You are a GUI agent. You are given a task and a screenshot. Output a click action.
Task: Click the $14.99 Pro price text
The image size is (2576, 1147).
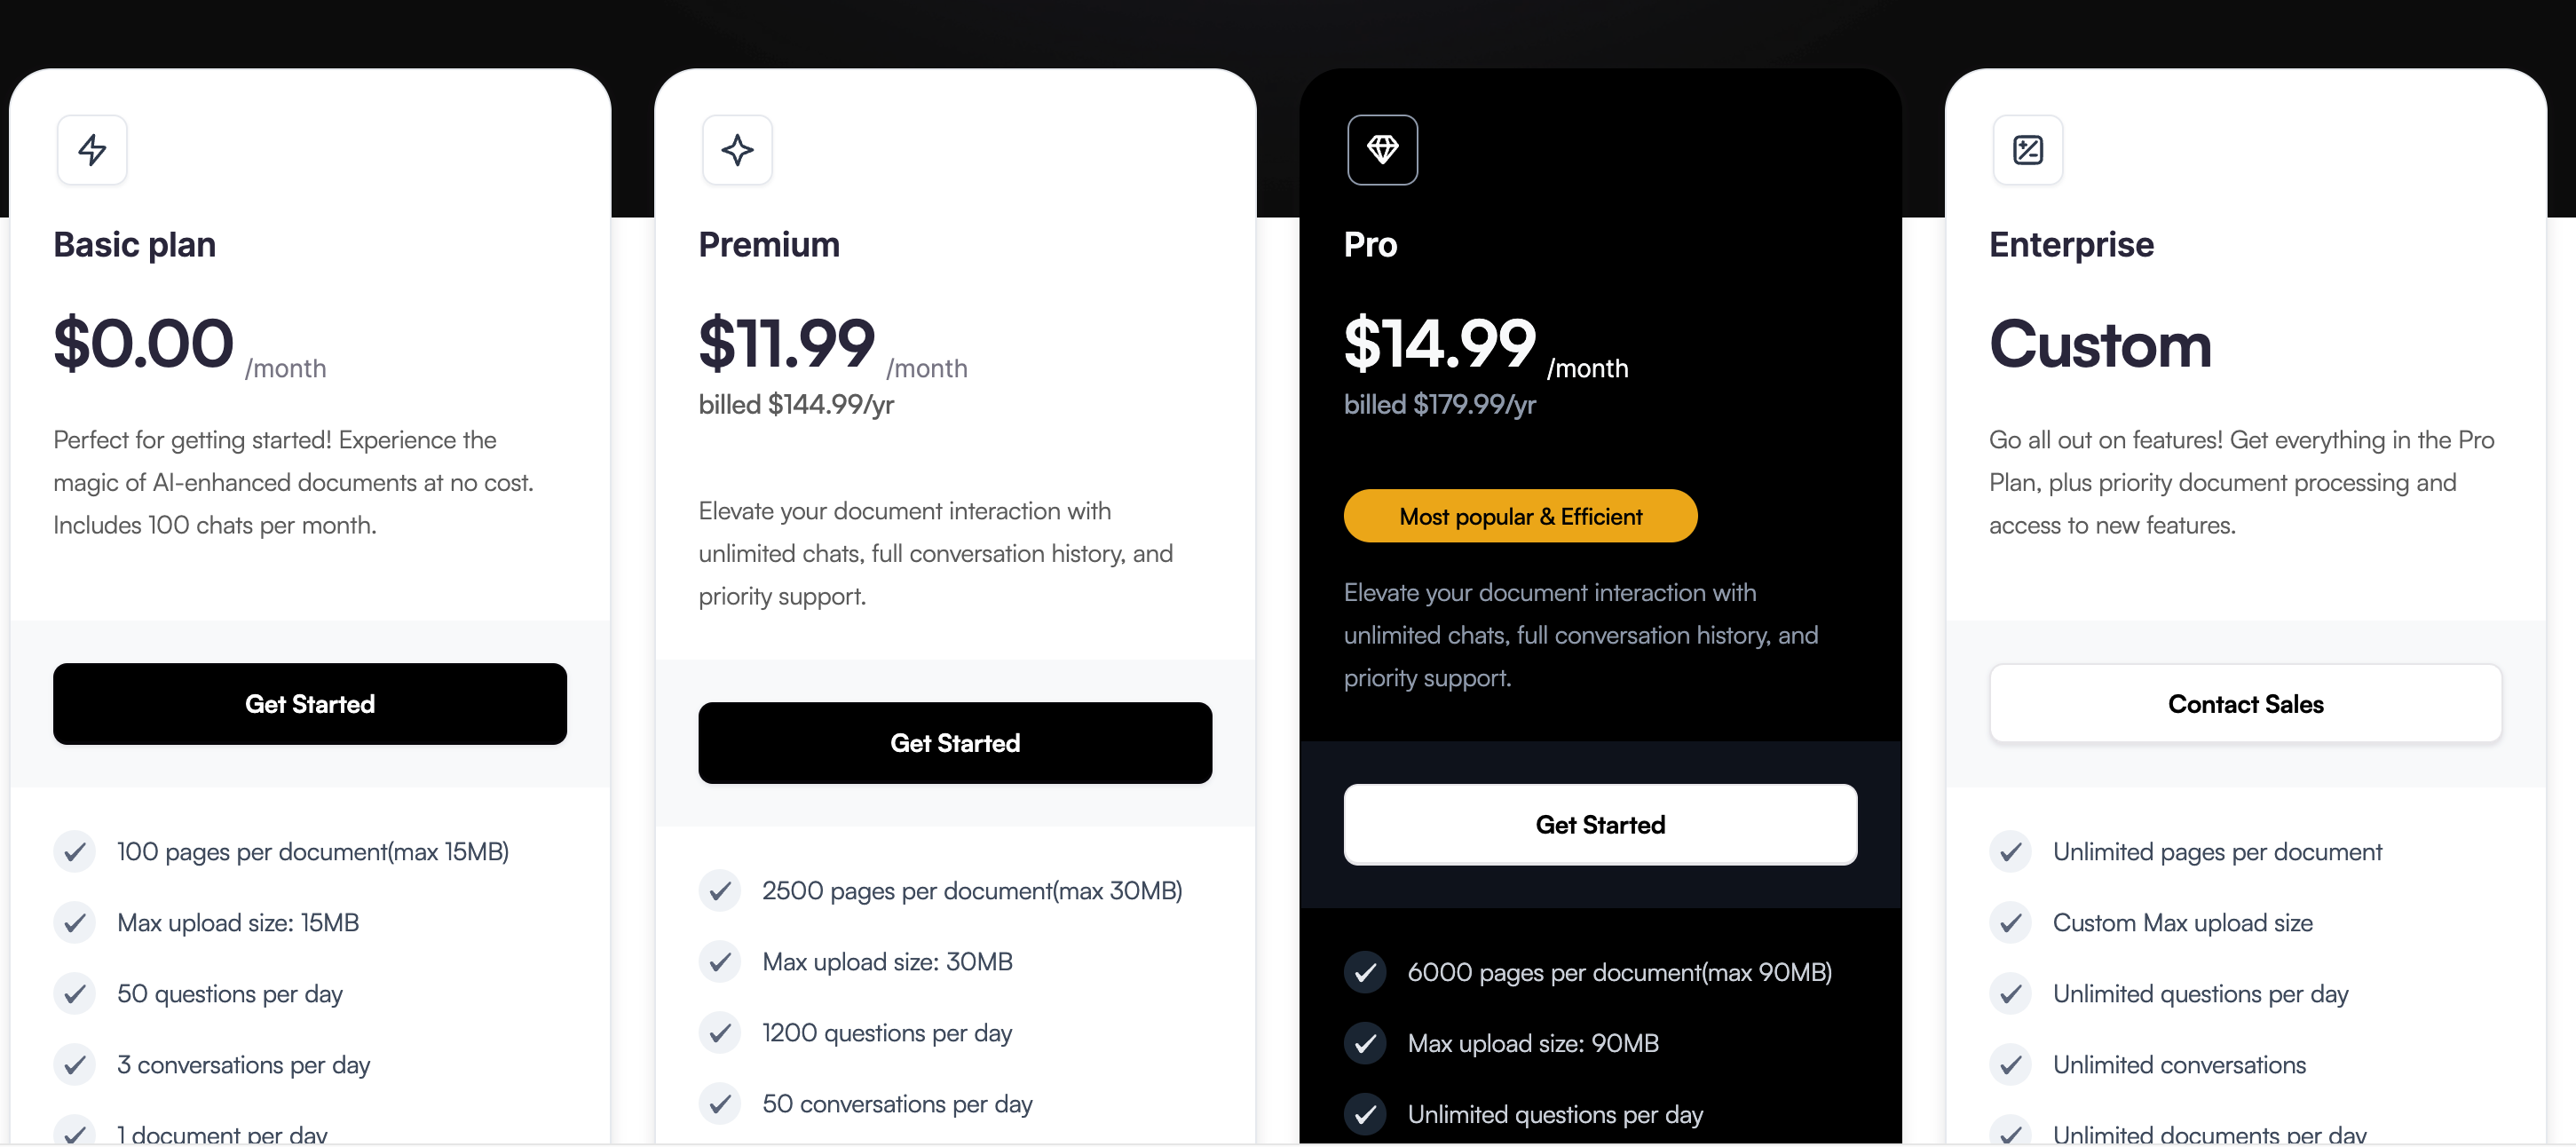point(1439,344)
